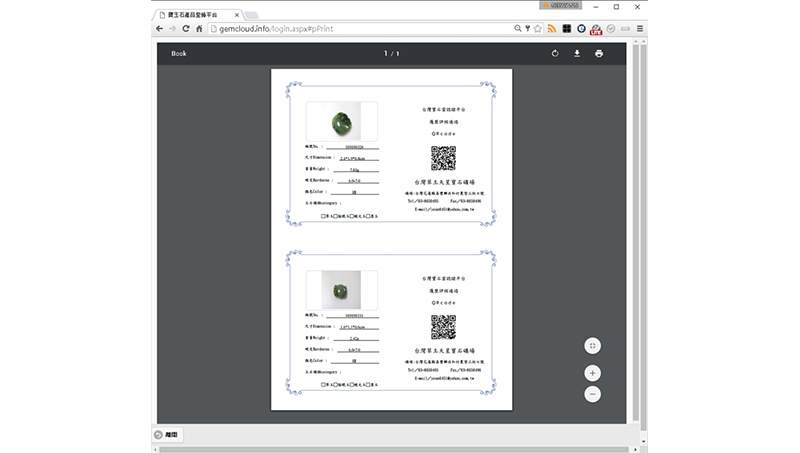Click the green gemstone photo on top certificate
The width and height of the screenshot is (800, 453).
click(x=341, y=123)
